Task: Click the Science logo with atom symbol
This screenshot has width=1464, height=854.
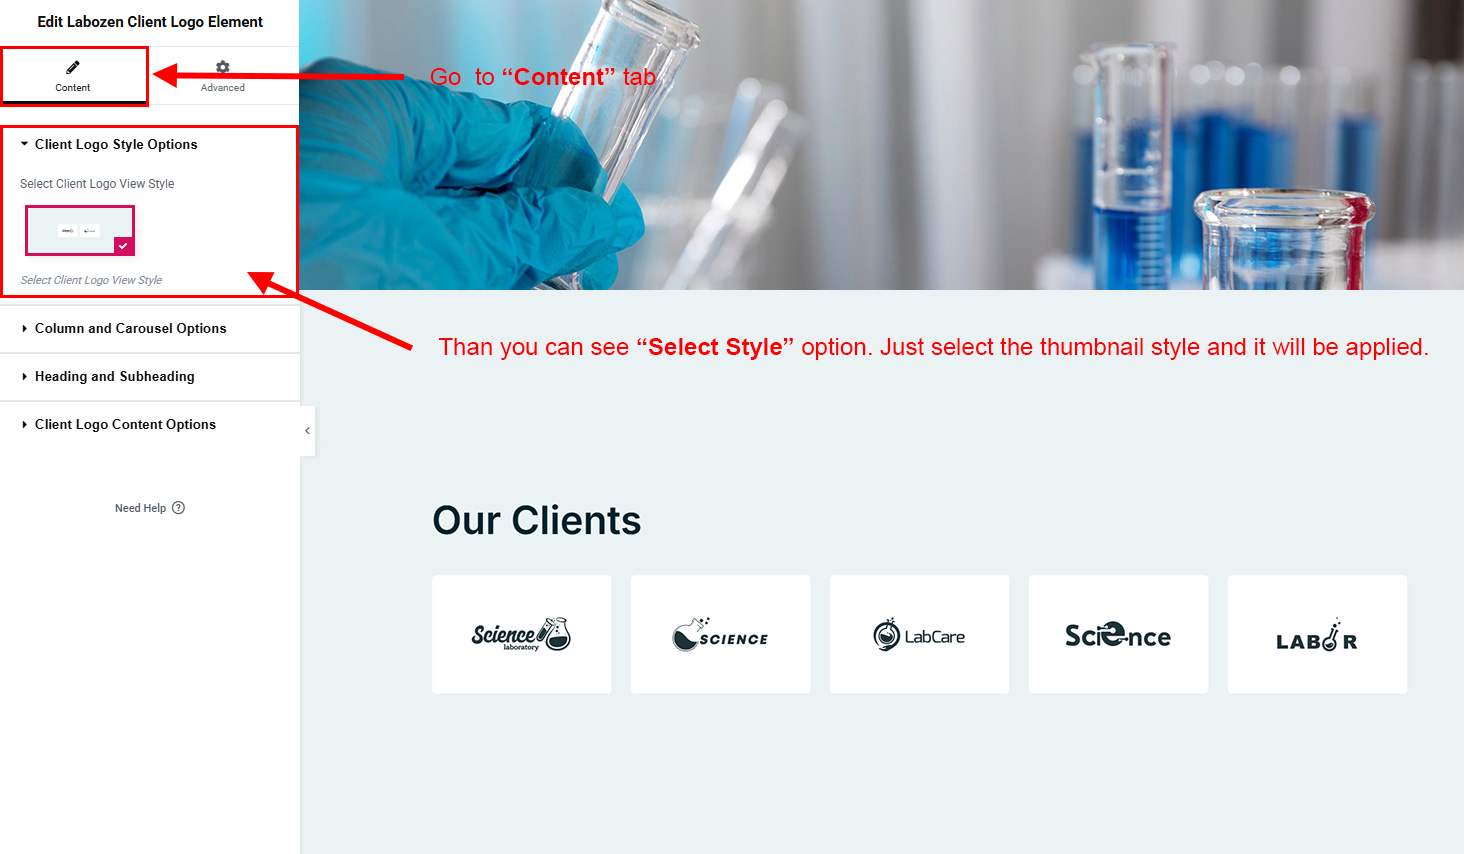Action: [x=1118, y=634]
